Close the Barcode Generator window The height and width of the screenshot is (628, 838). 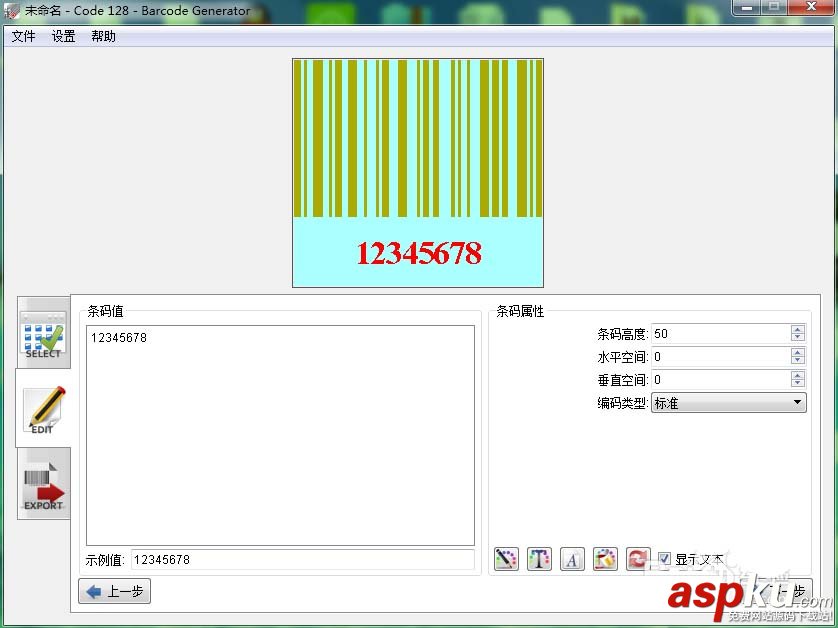coord(811,7)
